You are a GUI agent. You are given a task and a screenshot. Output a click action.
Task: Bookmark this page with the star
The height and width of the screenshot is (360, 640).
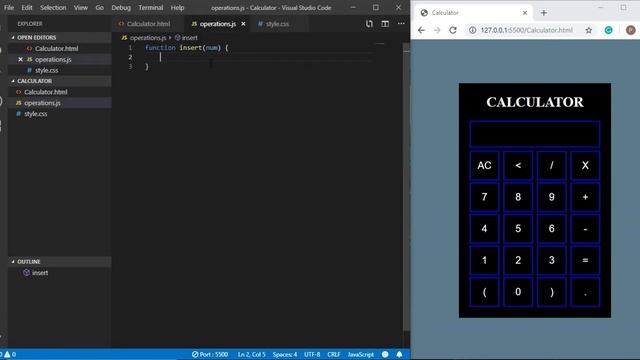click(x=589, y=30)
